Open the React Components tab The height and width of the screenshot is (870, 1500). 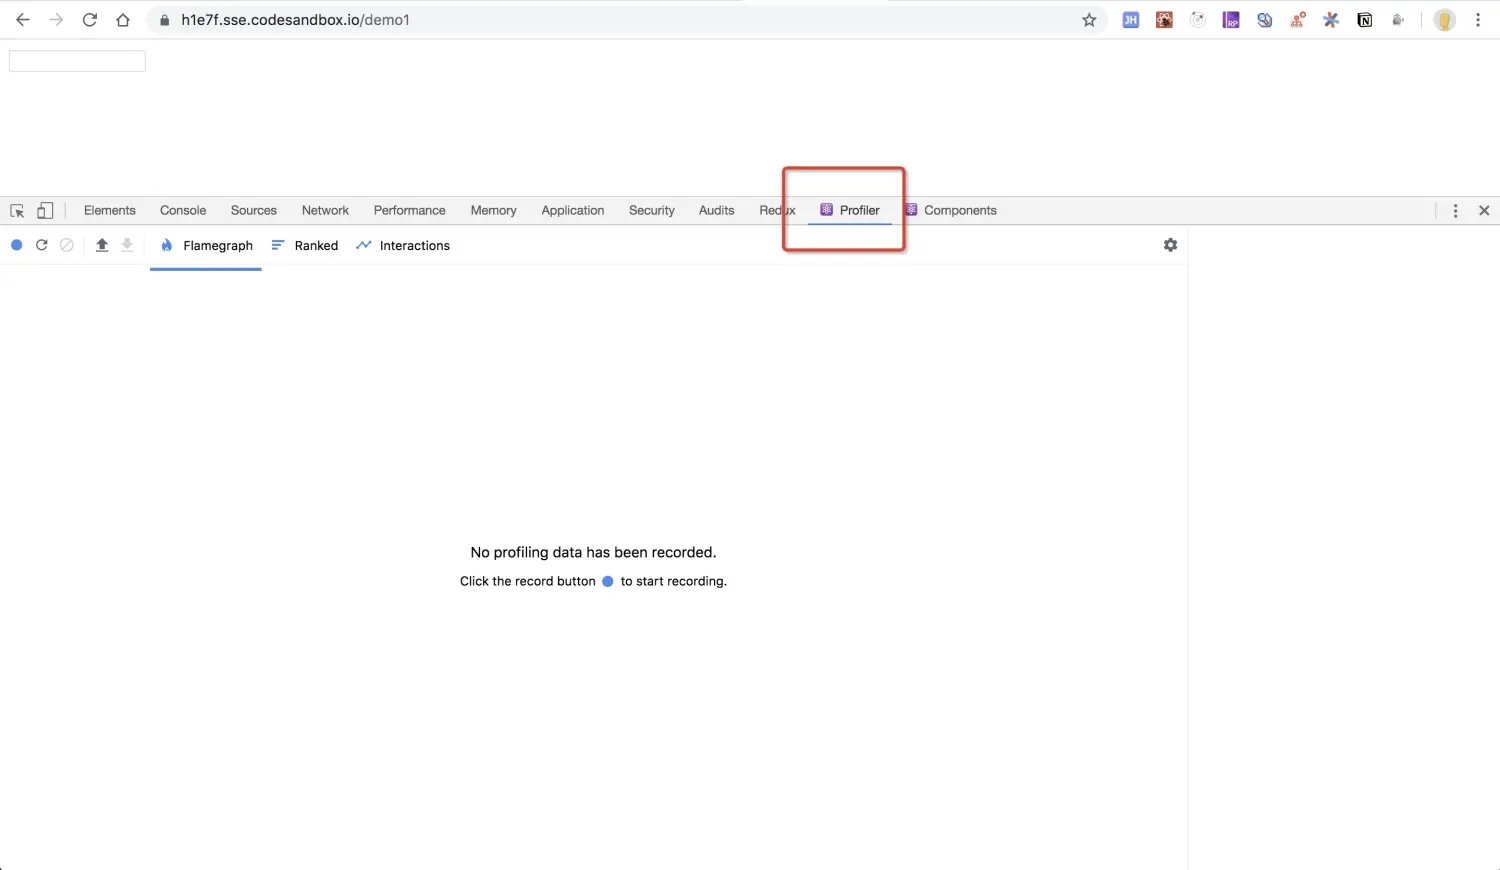[x=951, y=211]
